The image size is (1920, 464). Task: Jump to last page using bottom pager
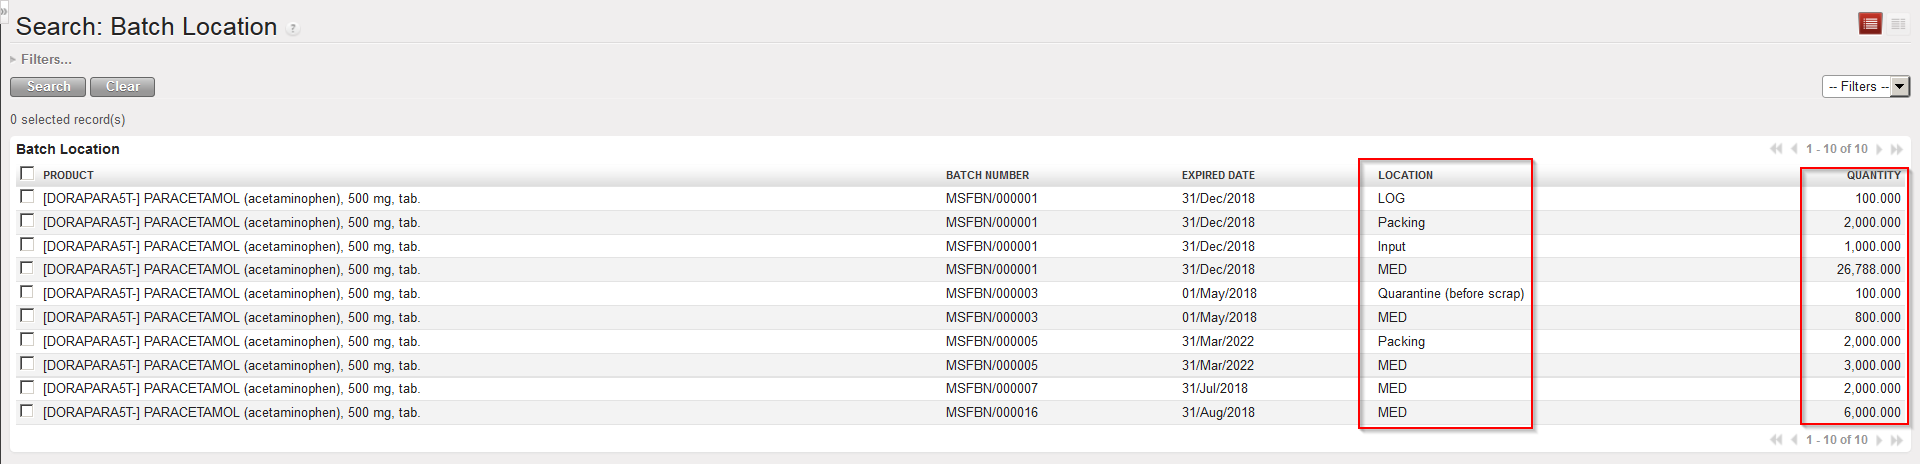[x=1897, y=440]
